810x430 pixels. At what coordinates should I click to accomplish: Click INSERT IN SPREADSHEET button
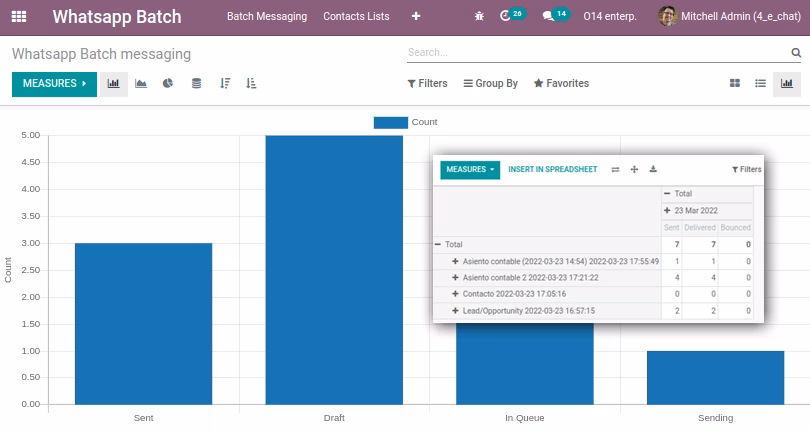[x=552, y=170]
